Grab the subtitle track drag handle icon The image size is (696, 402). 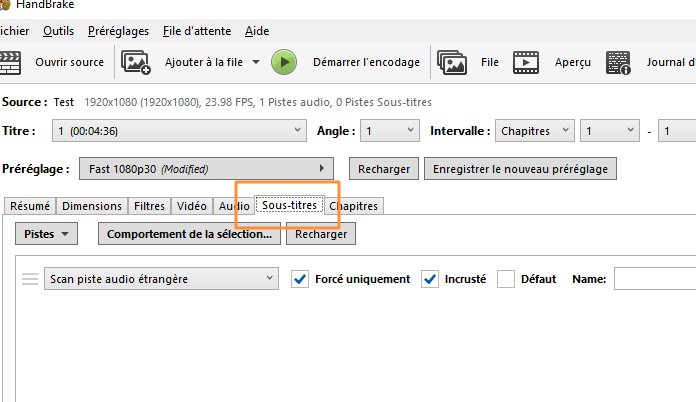pos(30,279)
